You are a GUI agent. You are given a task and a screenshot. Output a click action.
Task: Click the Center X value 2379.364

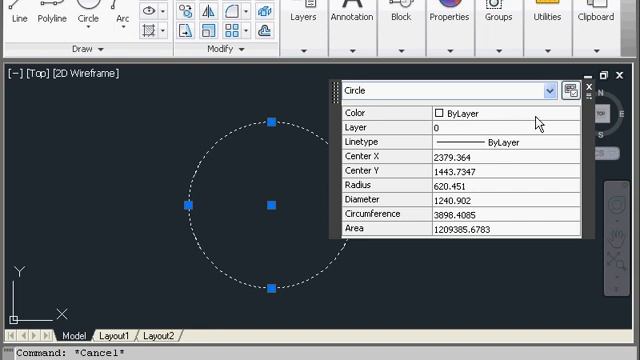pos(506,157)
